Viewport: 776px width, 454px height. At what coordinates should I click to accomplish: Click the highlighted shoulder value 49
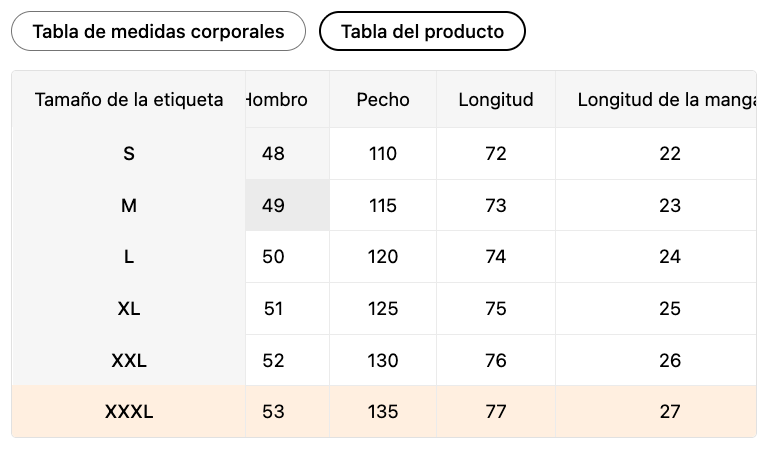pos(274,206)
